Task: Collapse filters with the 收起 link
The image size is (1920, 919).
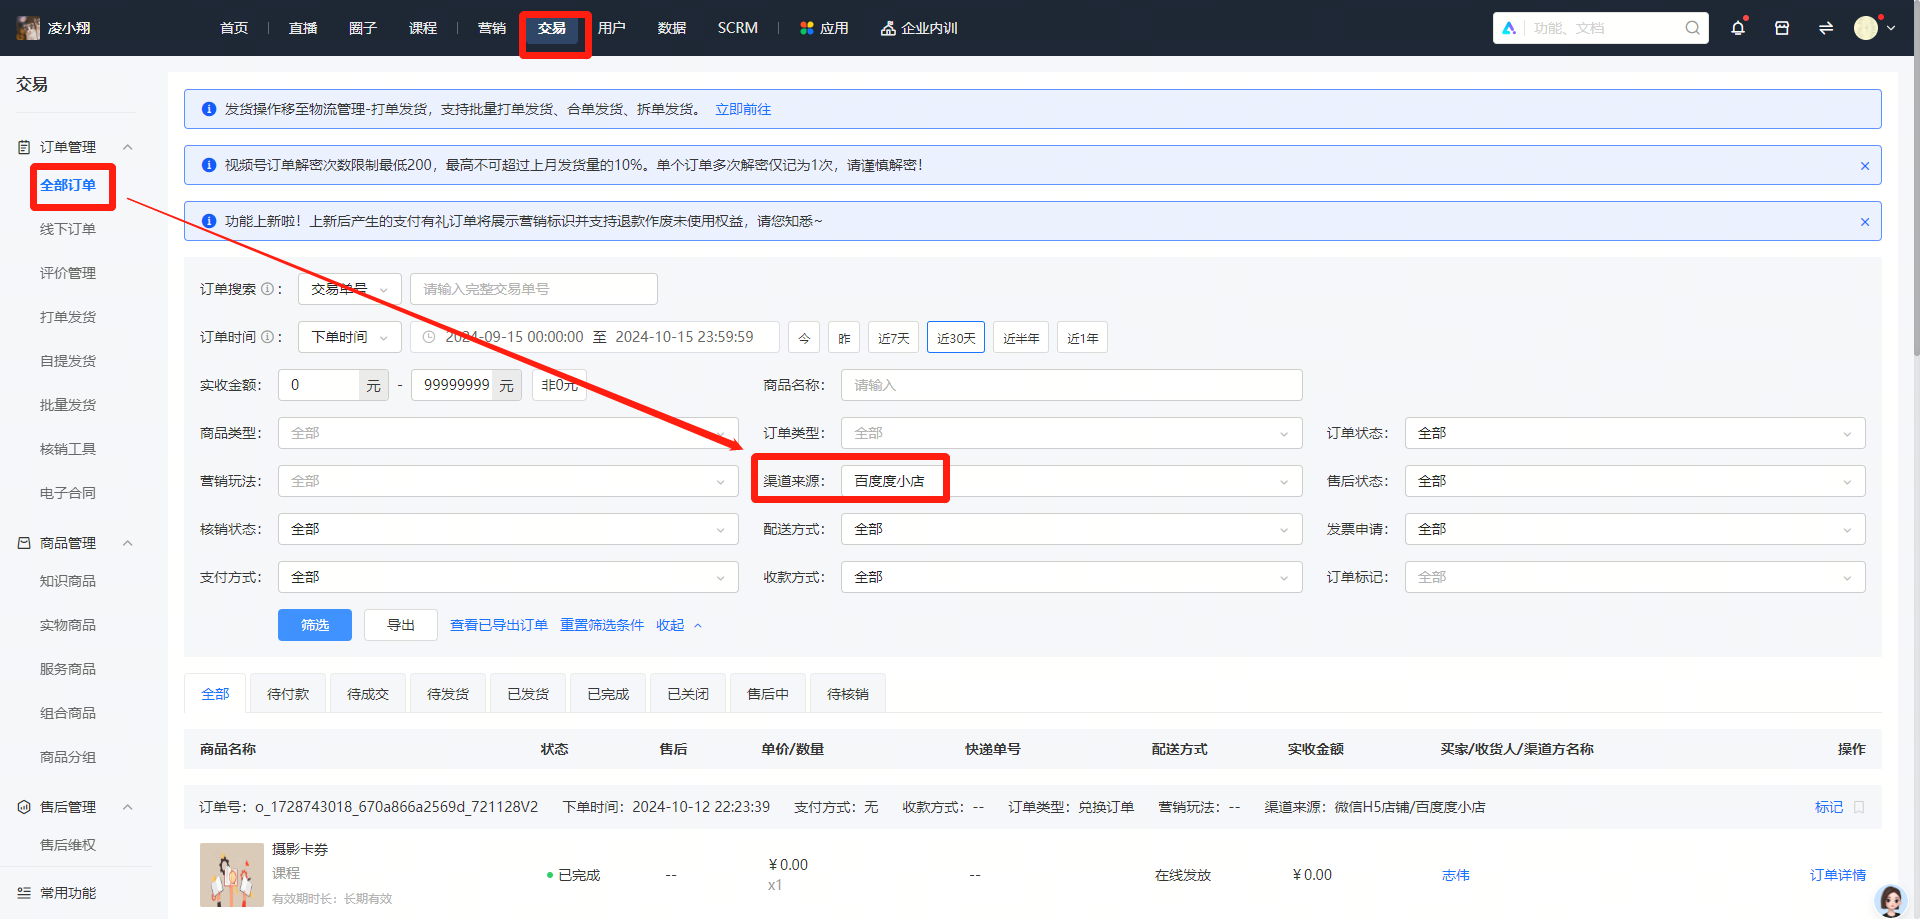Action: tap(679, 625)
